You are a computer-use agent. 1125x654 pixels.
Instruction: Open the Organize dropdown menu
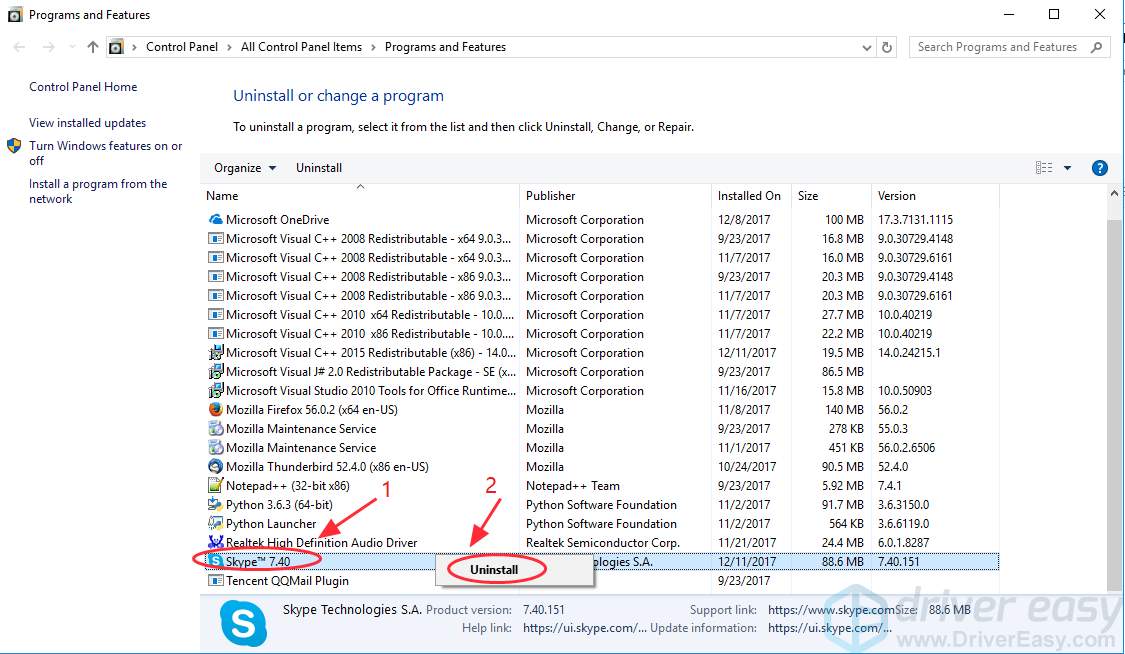tap(245, 168)
